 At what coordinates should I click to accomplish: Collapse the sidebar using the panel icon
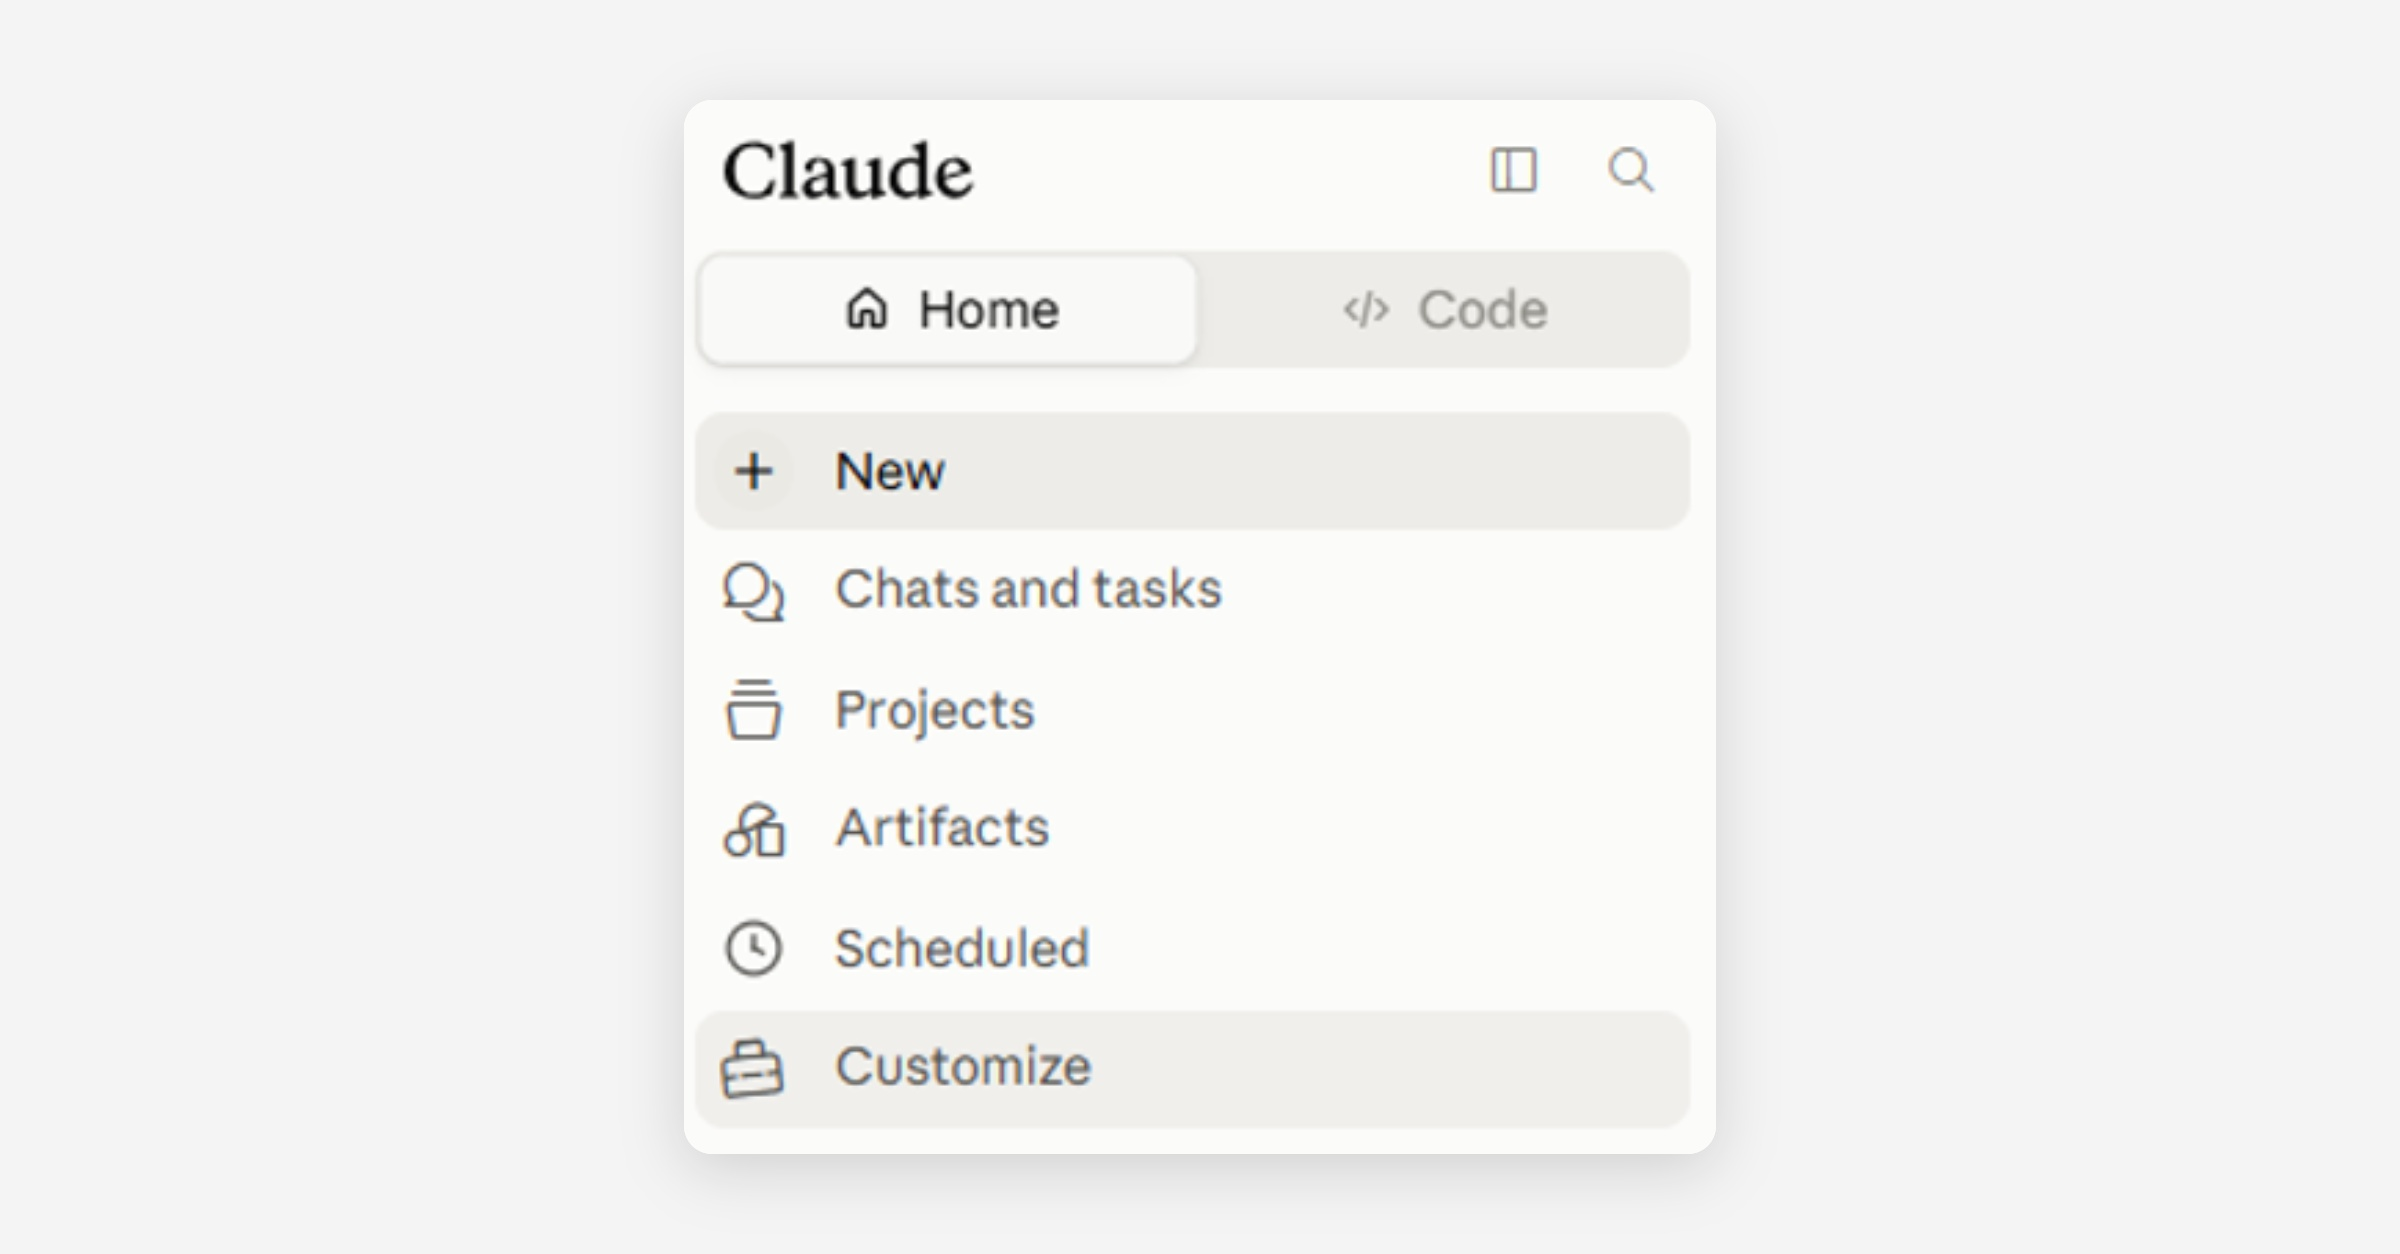point(1513,170)
